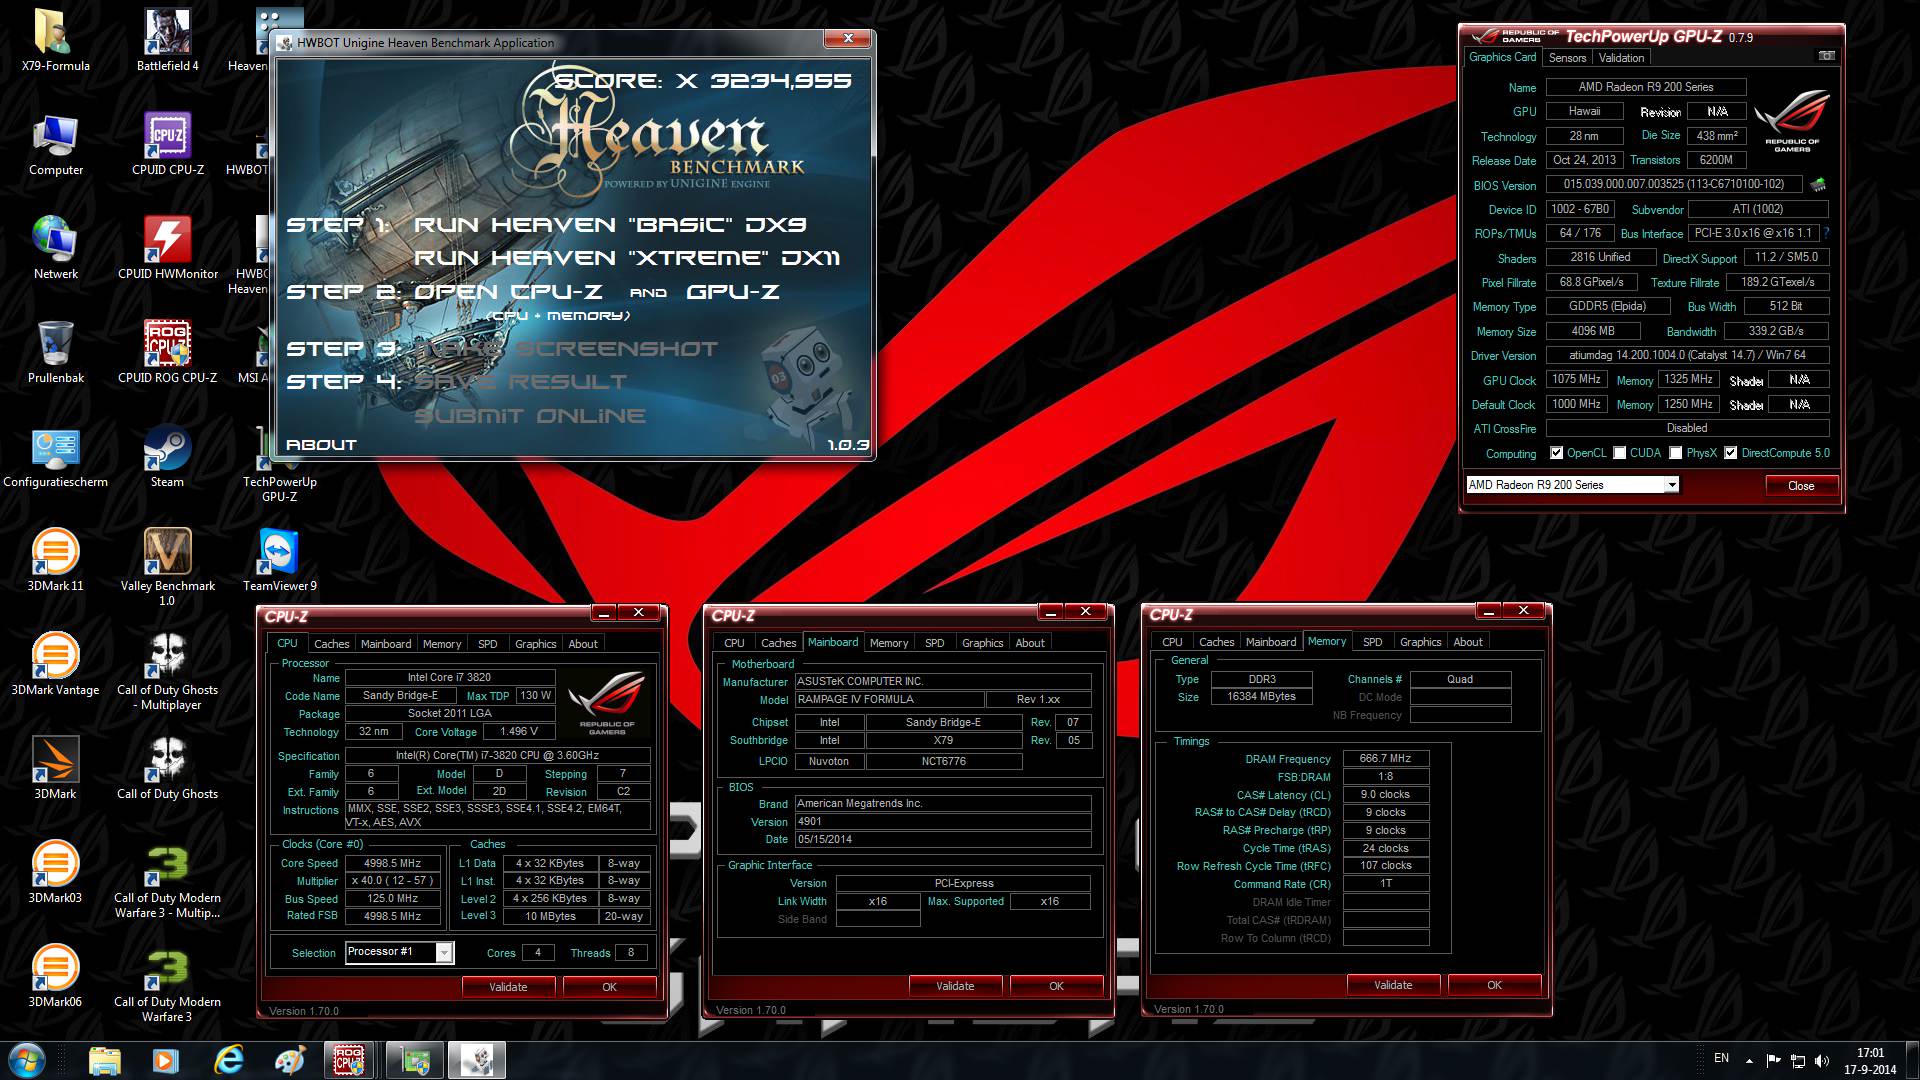Click CAS# Latency value 9.0 clocks
This screenshot has height=1080, width=1920.
tap(1385, 795)
